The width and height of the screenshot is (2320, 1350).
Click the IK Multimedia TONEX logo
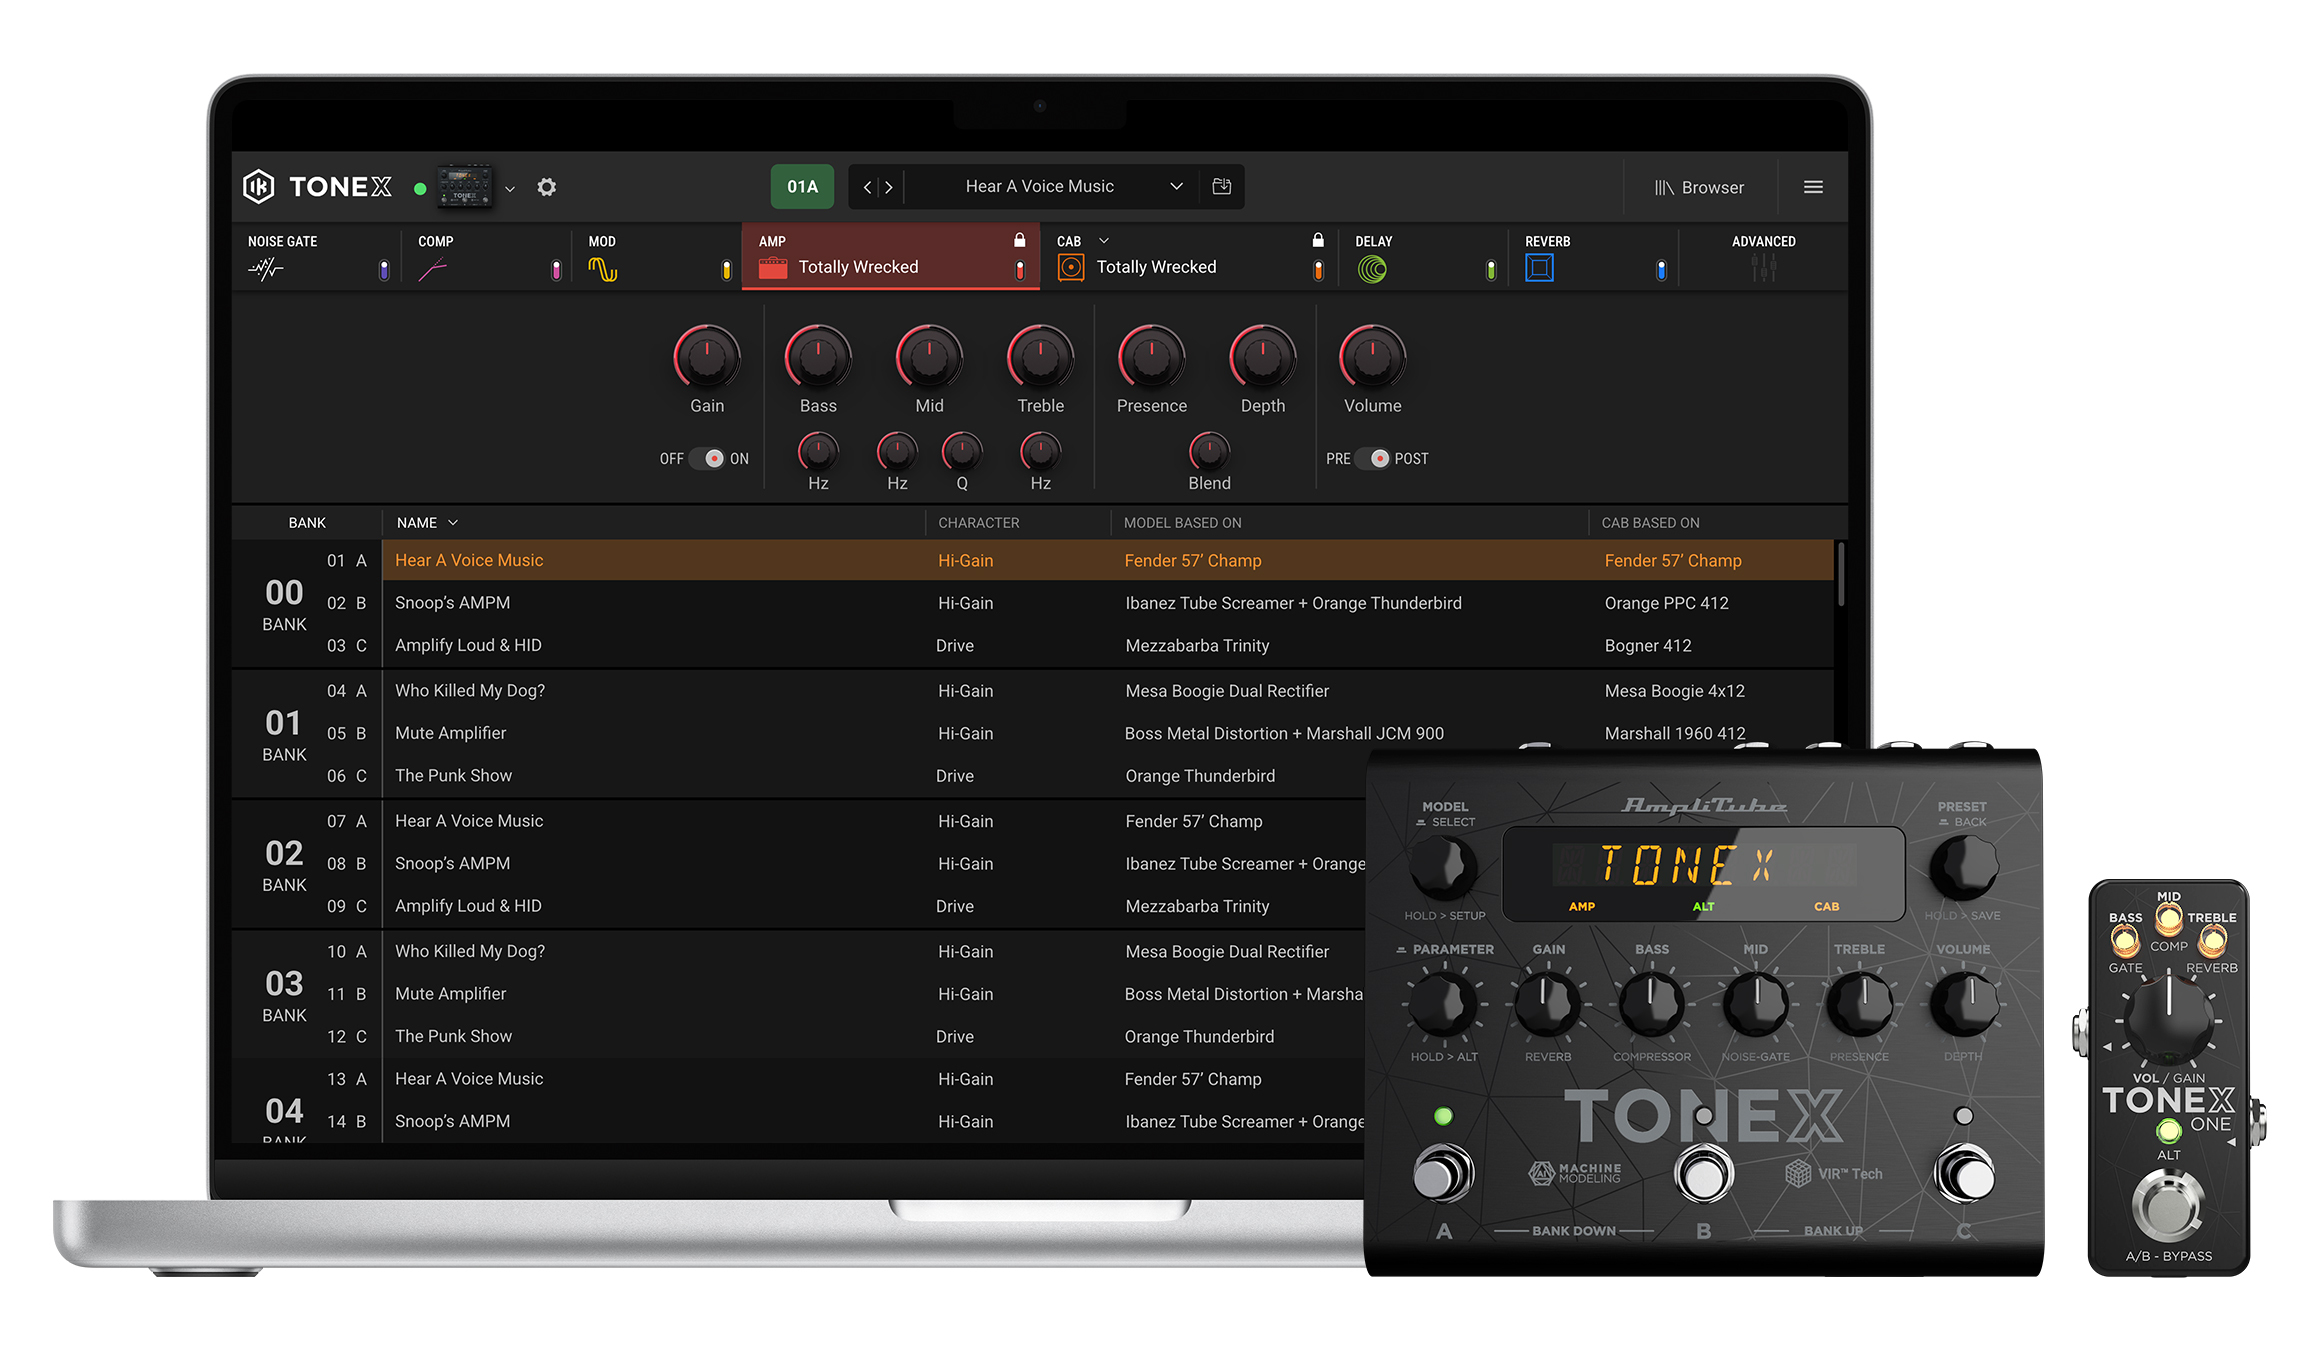pos(318,187)
